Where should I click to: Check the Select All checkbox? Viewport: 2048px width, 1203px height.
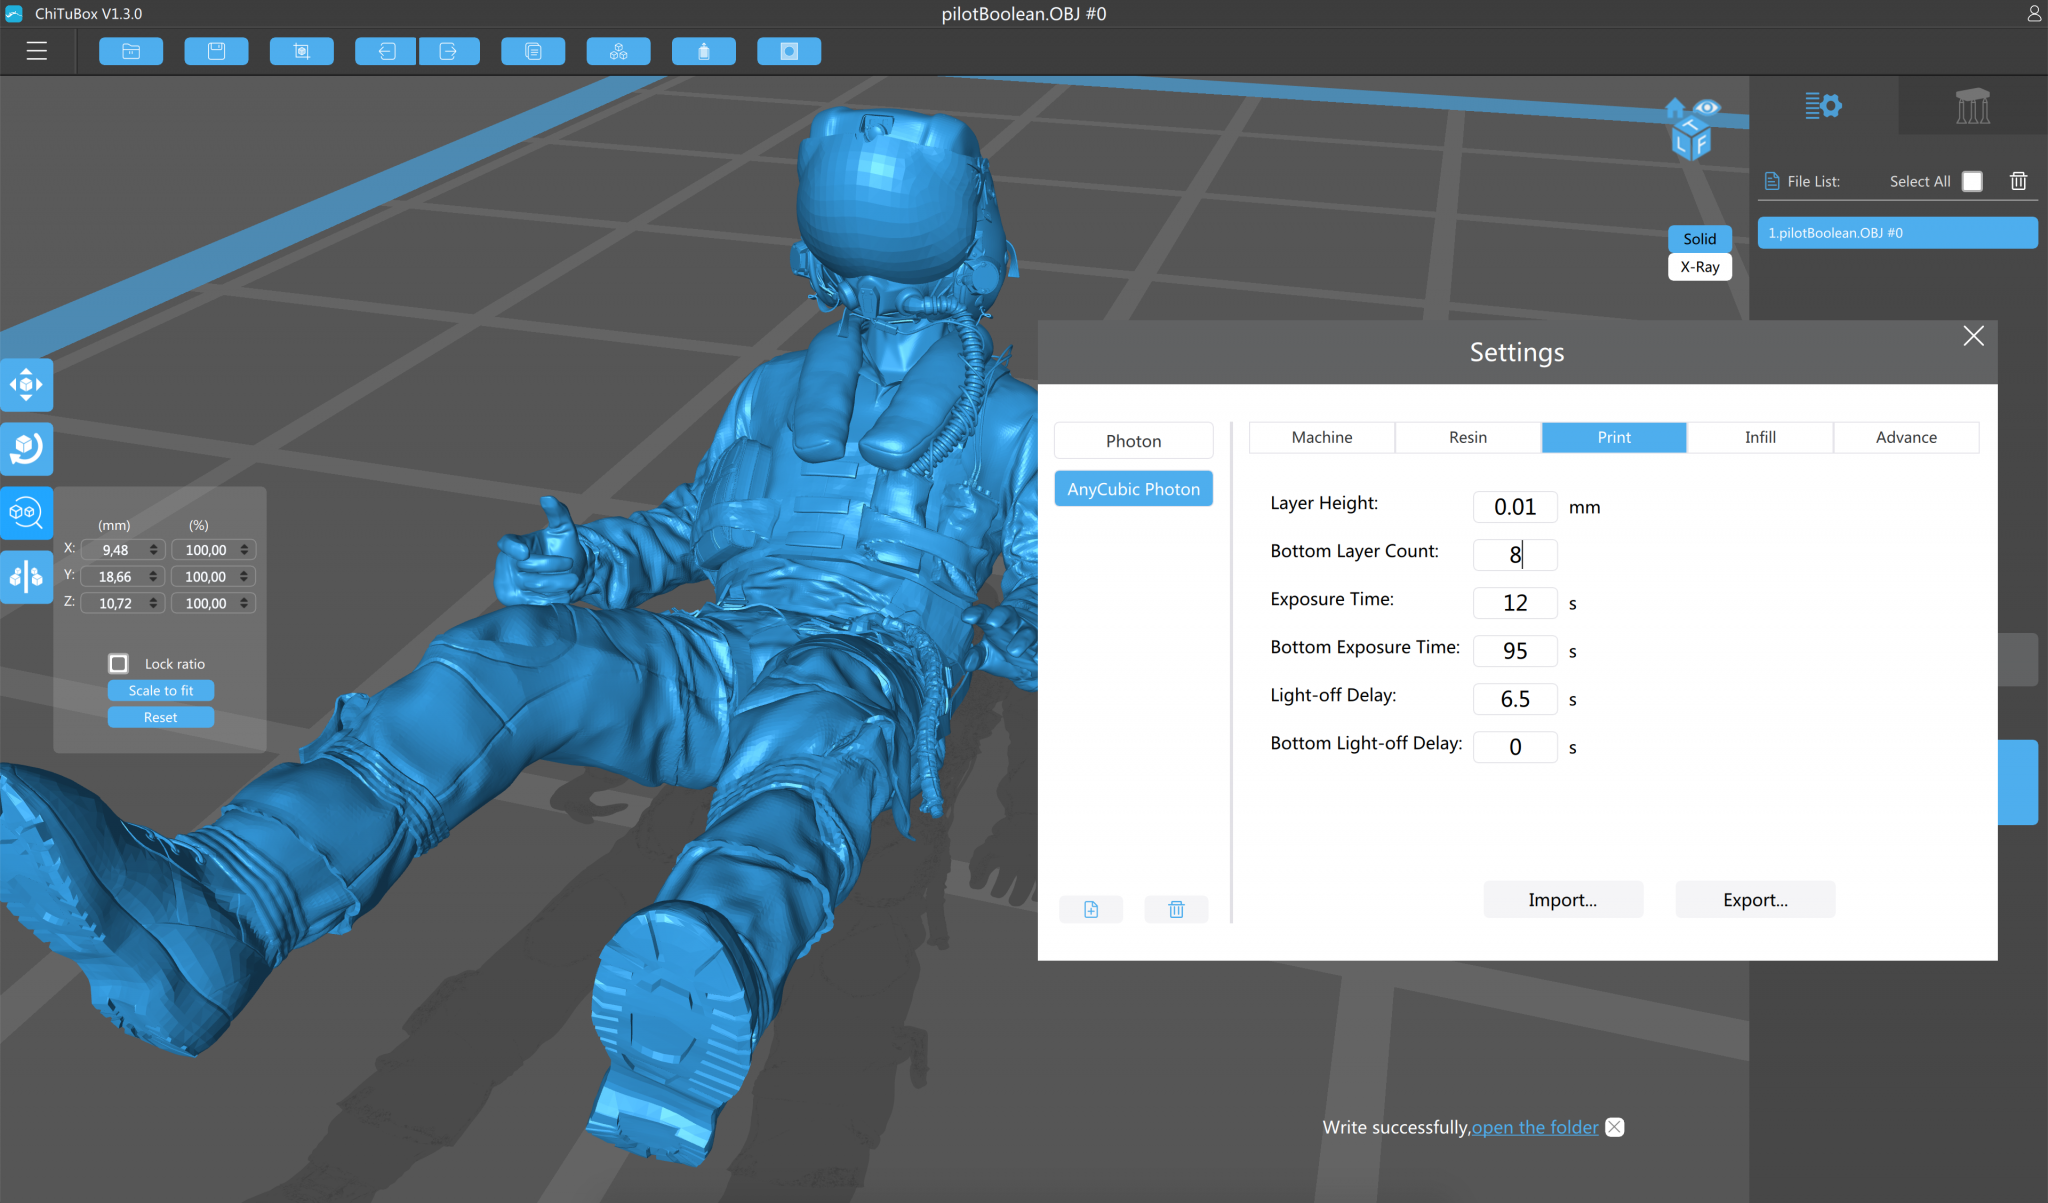click(x=1972, y=181)
